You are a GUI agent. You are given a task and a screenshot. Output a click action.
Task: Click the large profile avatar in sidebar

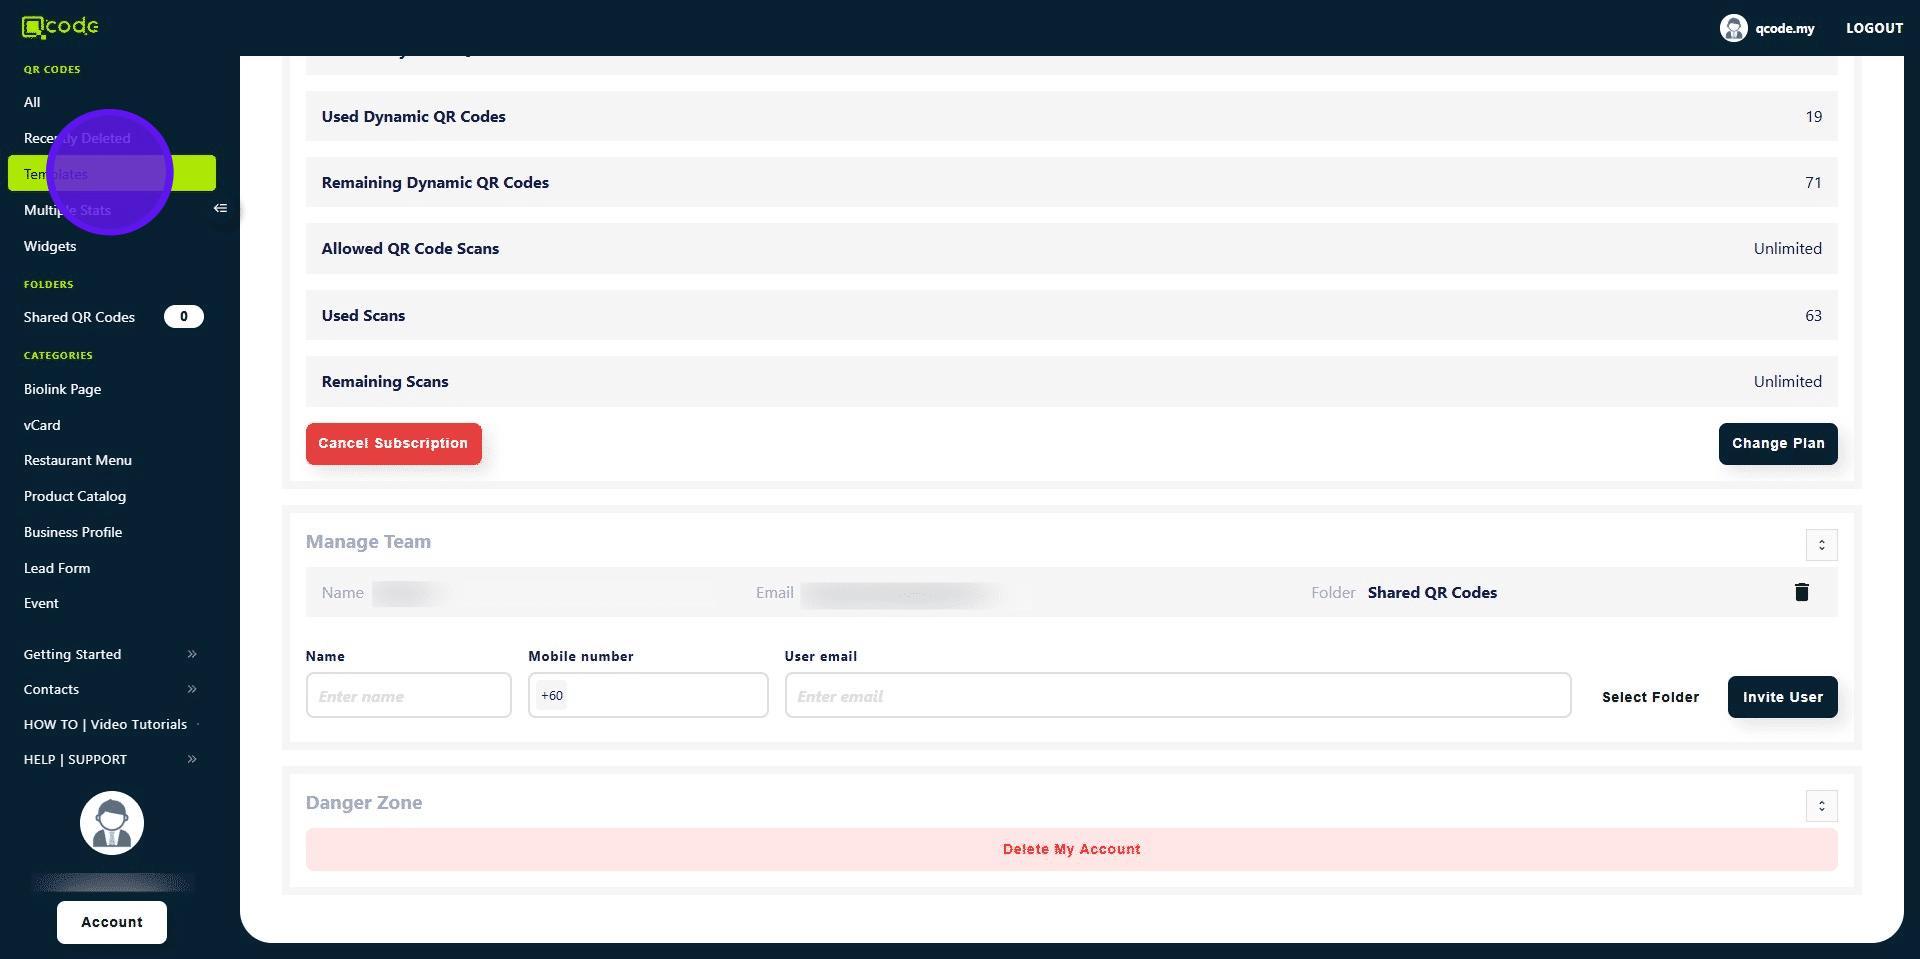point(112,823)
